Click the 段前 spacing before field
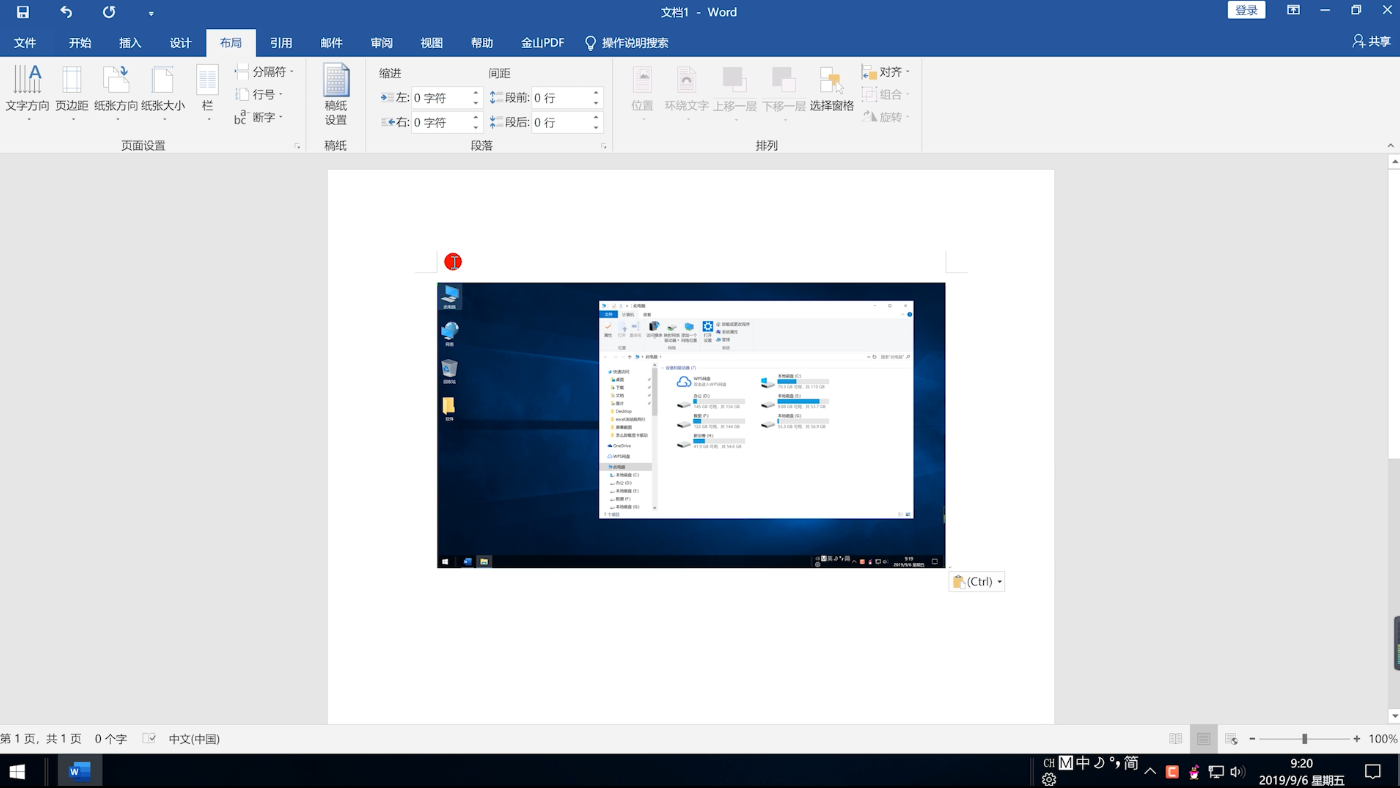 560,98
